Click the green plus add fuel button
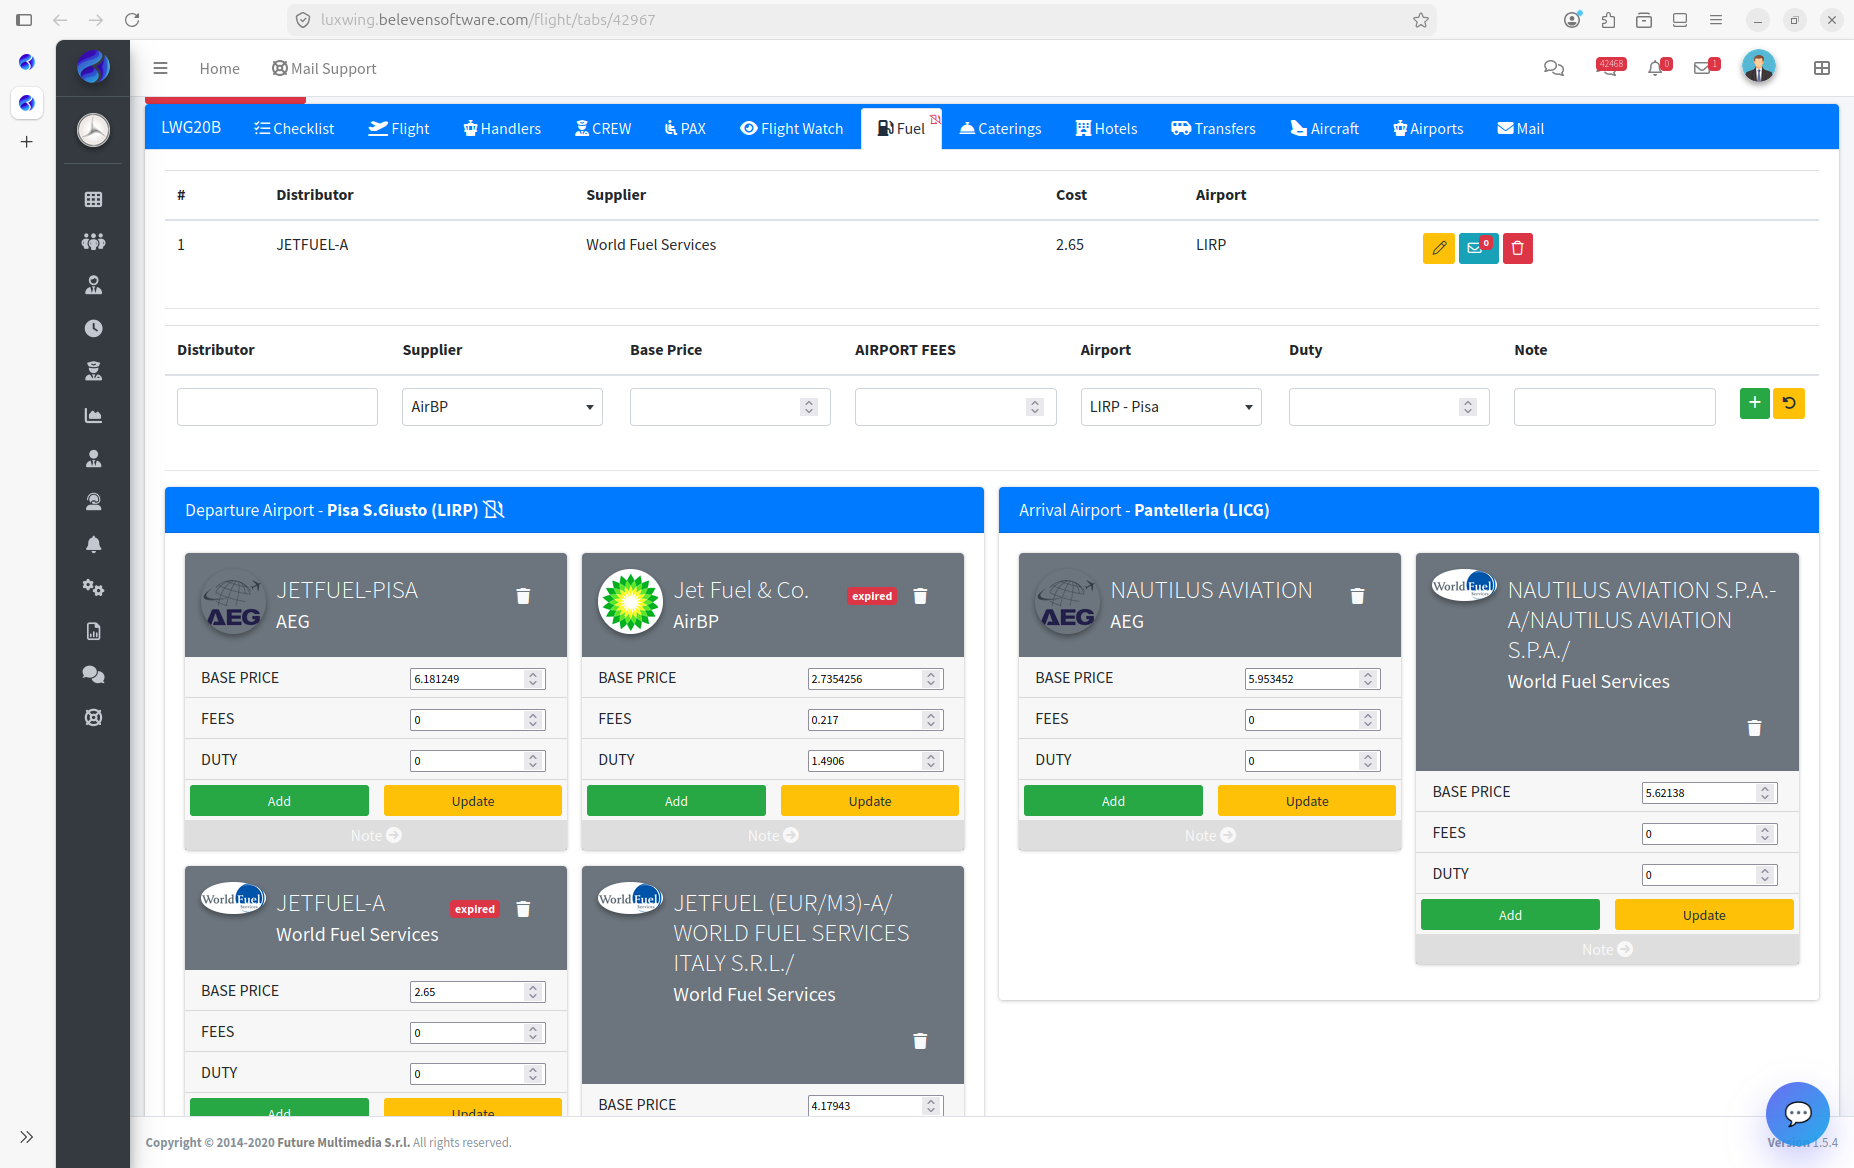The width and height of the screenshot is (1854, 1168). [1754, 403]
